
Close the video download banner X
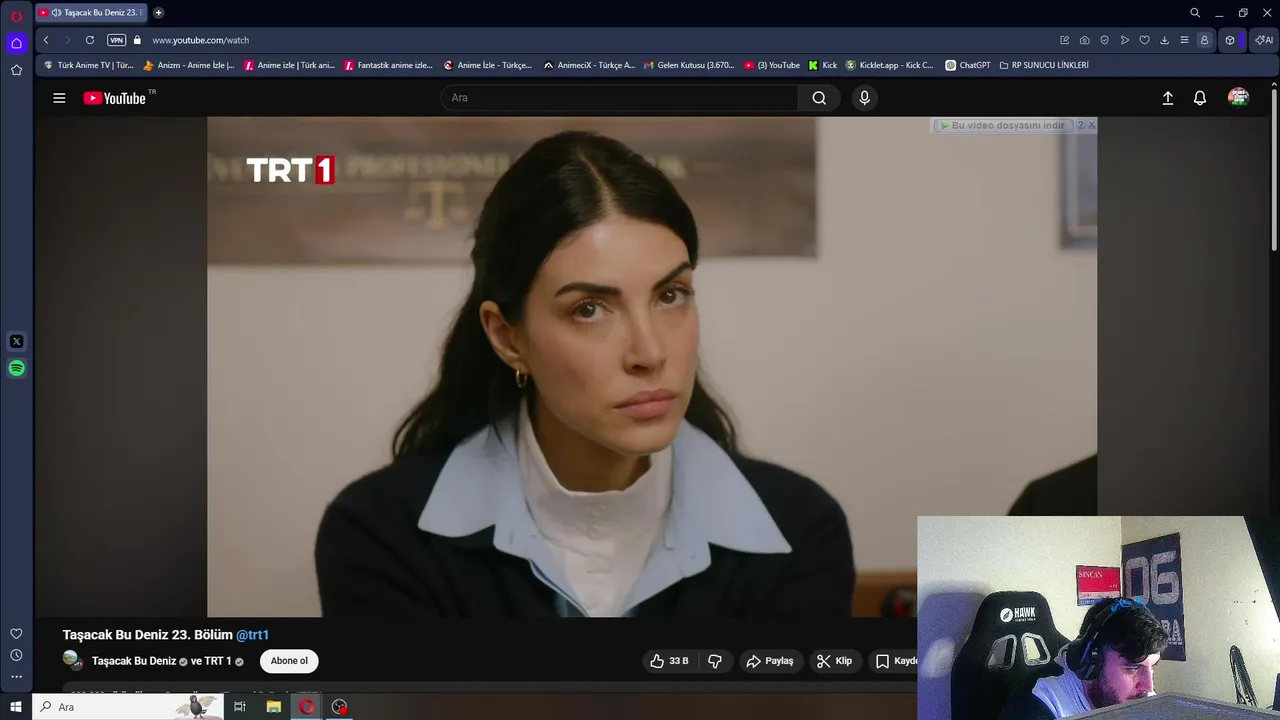tap(1091, 125)
